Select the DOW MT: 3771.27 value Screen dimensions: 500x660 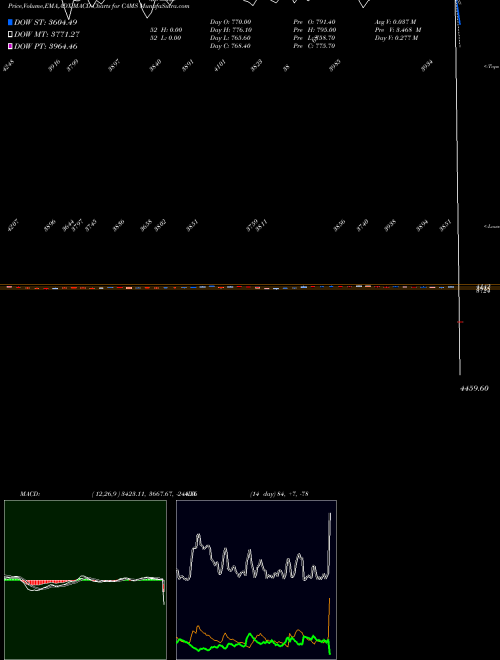[x=47, y=34]
